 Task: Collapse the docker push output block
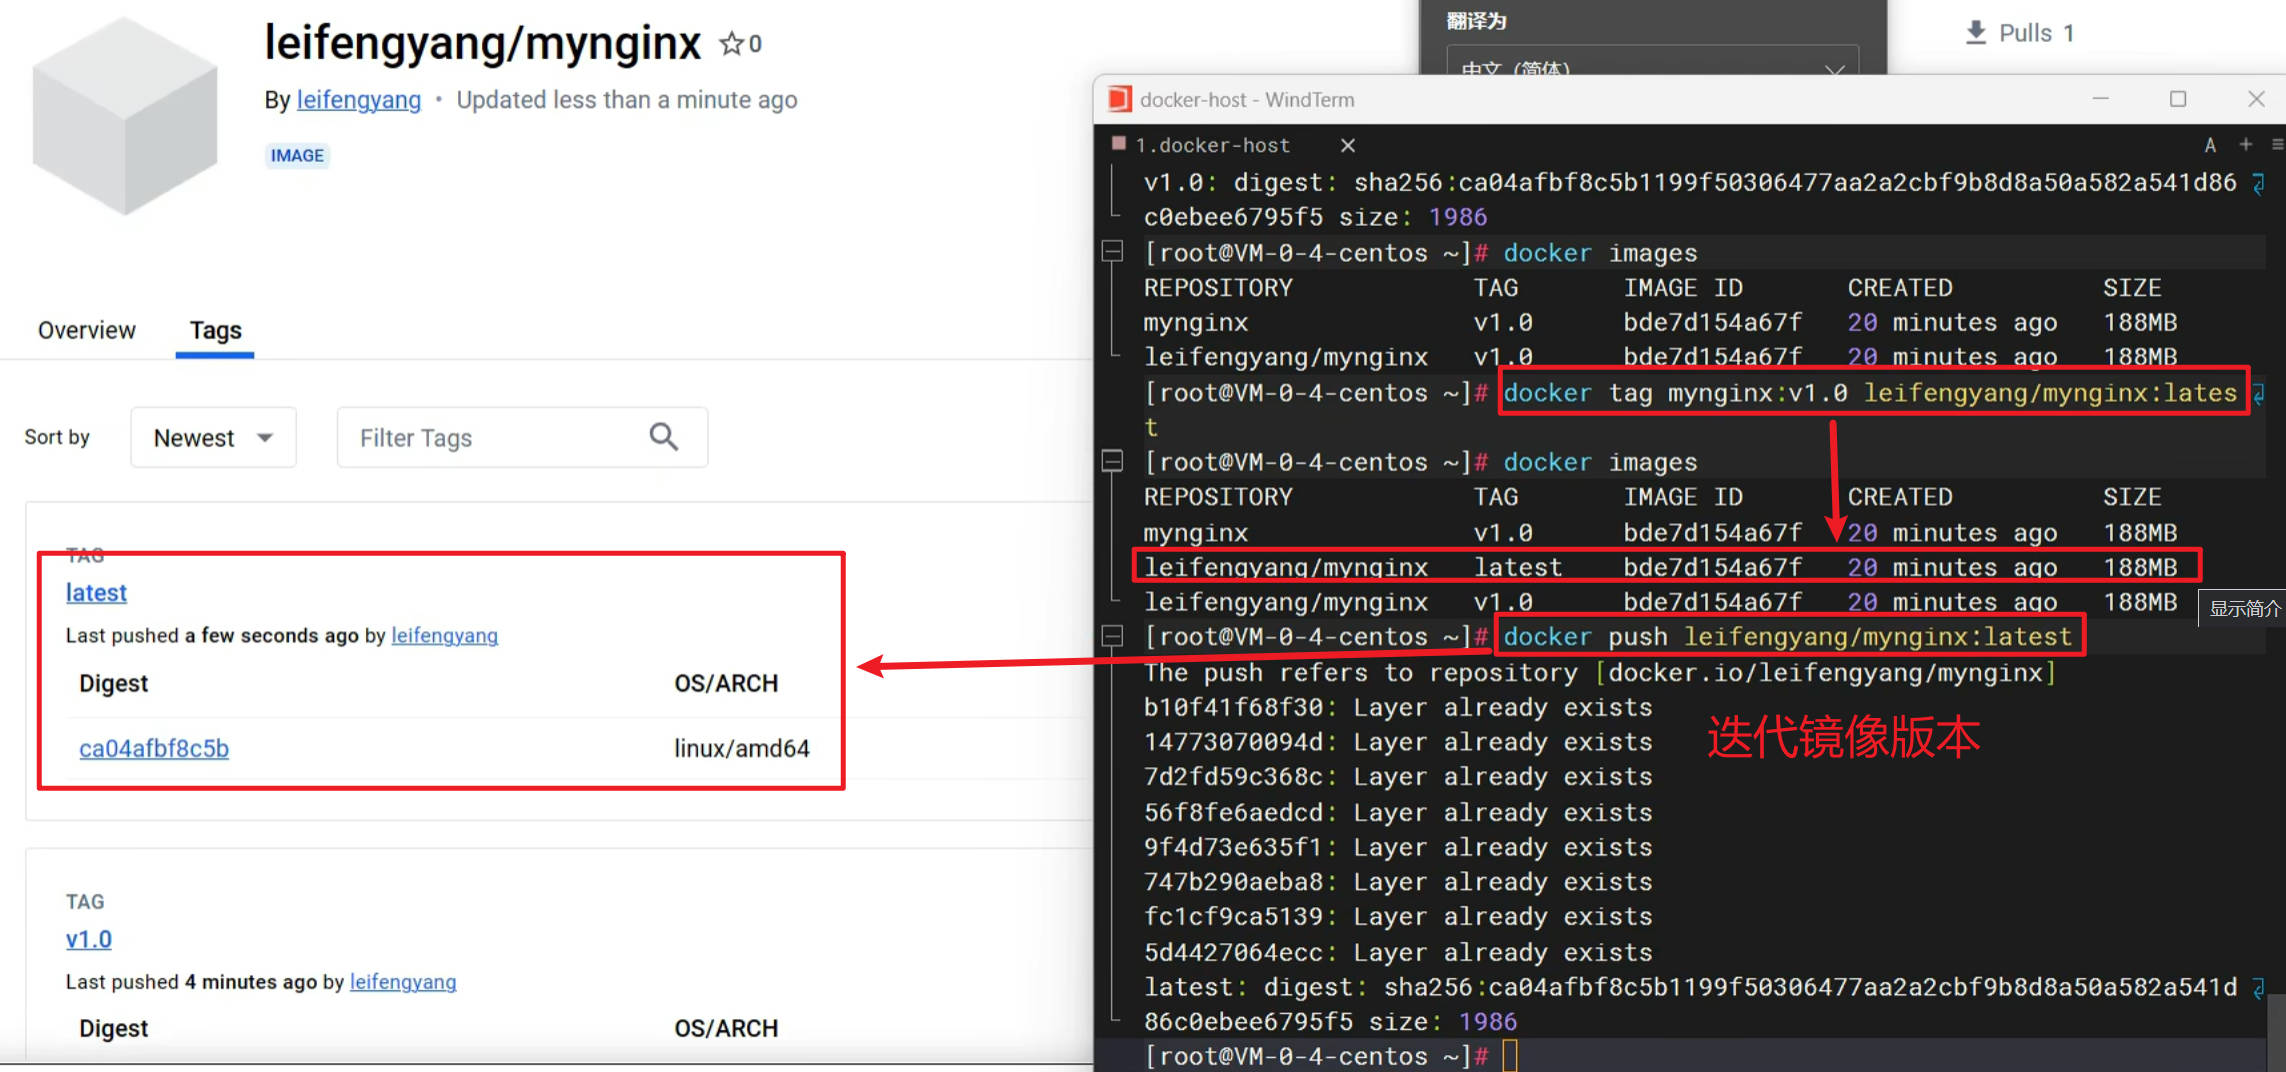click(1112, 636)
